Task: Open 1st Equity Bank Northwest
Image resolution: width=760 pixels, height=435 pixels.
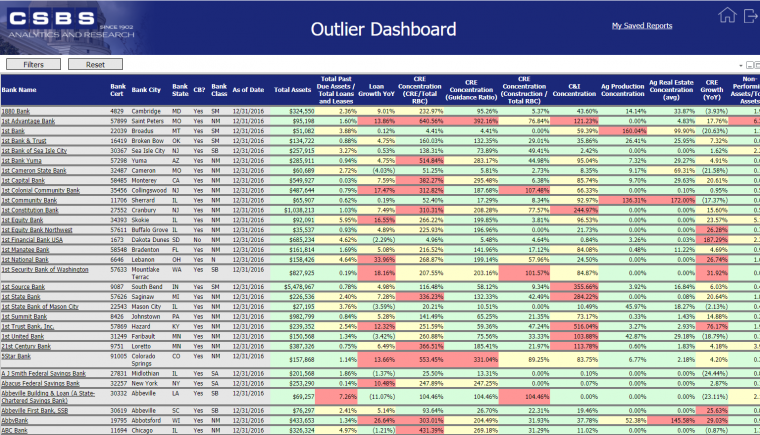Action: coord(37,230)
